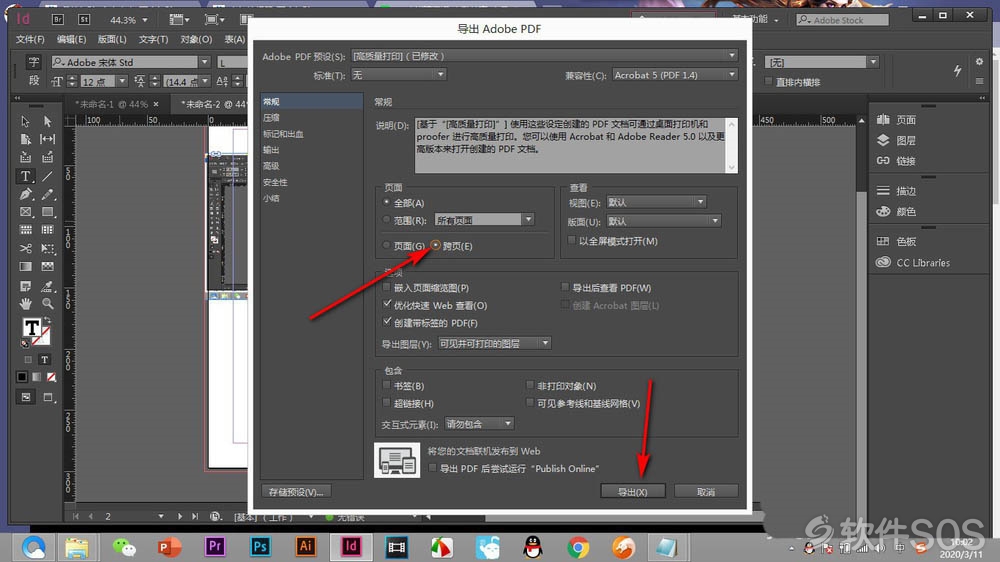Select the Pen tool
1000x562 pixels.
tap(25, 194)
